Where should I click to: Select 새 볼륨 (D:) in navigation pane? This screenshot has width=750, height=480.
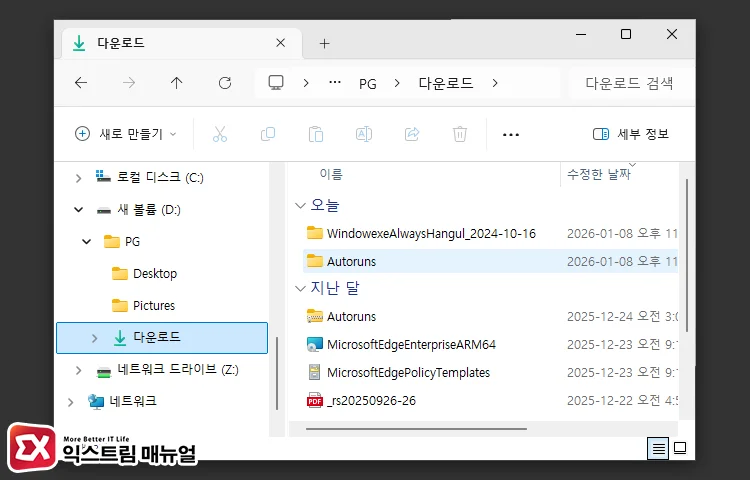pyautogui.click(x=149, y=209)
